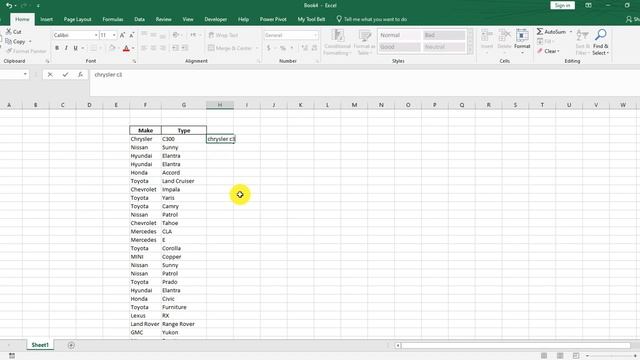Apply the fill color paint bucket
The width and height of the screenshot is (640, 360).
(x=112, y=48)
